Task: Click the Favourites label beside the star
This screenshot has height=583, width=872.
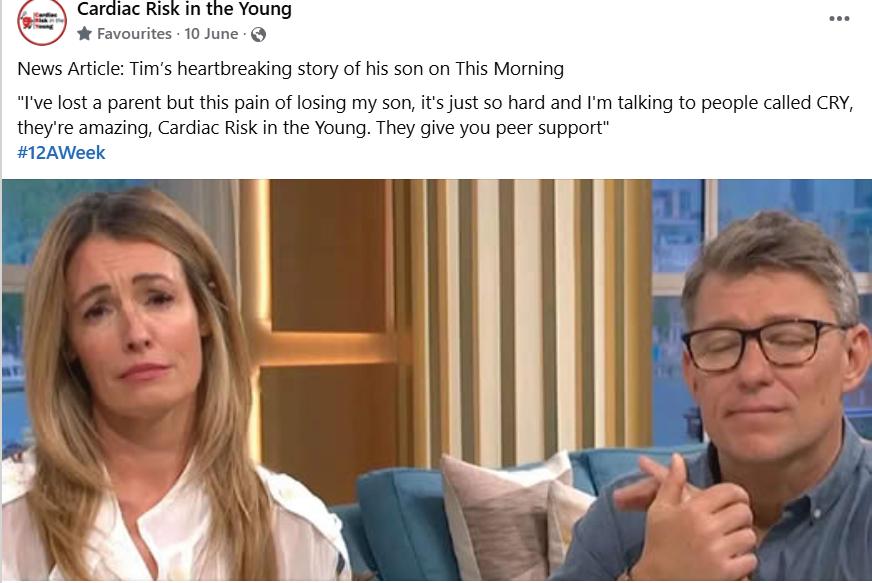Action: [x=134, y=34]
